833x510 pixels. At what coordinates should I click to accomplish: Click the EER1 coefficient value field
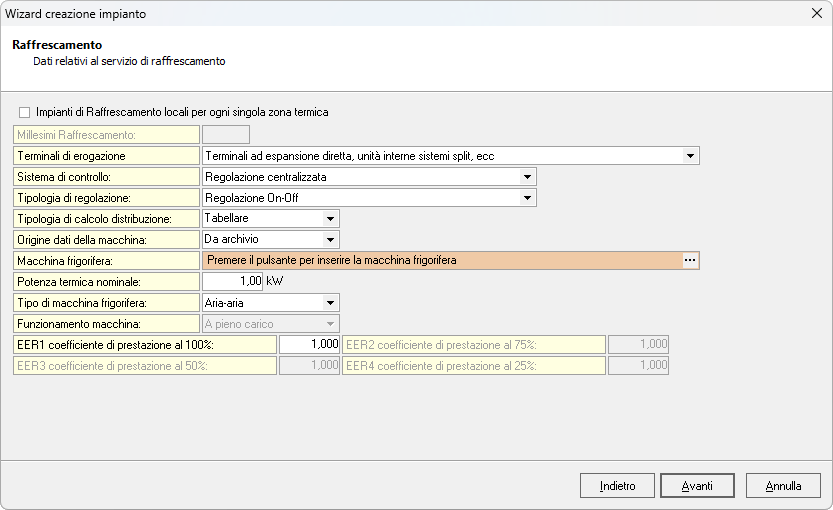[310, 344]
